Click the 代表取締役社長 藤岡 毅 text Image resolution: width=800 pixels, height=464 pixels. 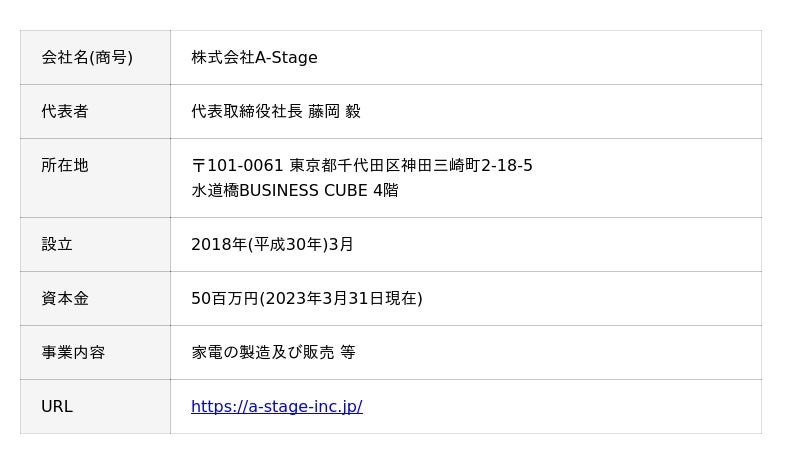[x=275, y=112]
